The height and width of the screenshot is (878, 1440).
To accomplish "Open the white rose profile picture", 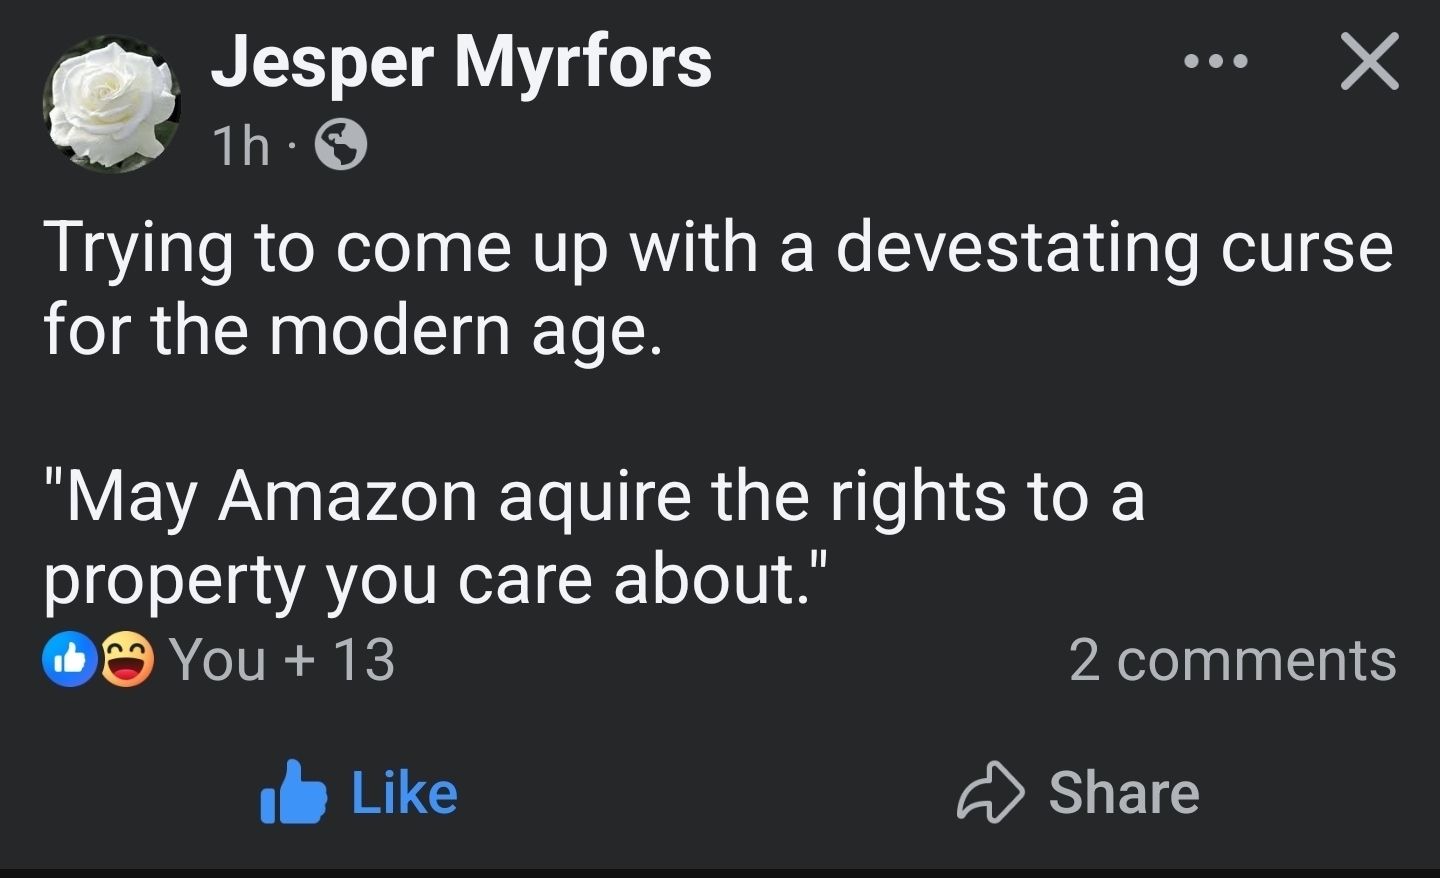I will (111, 103).
